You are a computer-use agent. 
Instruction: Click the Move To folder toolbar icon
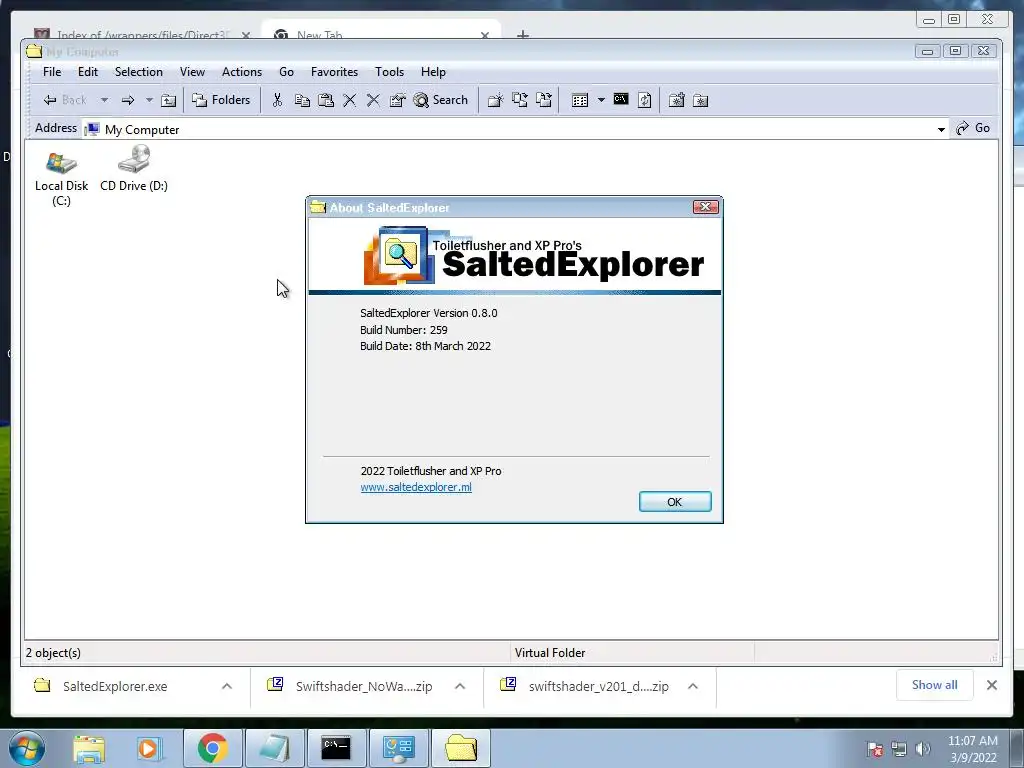click(x=543, y=100)
